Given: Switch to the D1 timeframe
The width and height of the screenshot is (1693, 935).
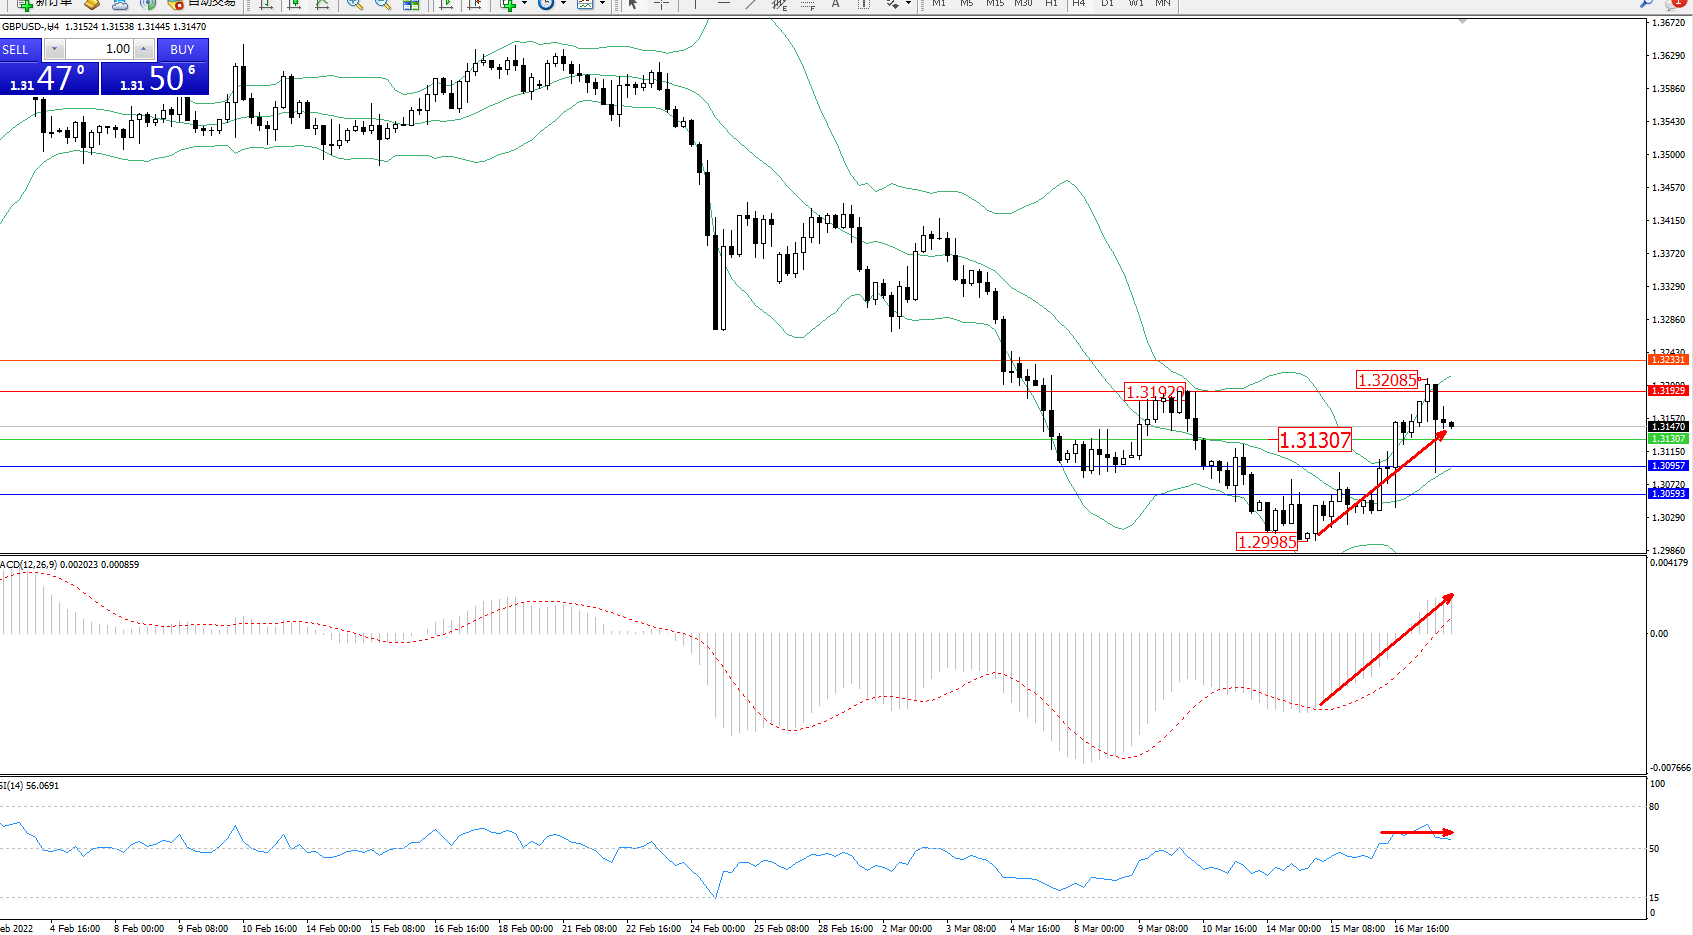Looking at the screenshot, I should coord(1107,3).
